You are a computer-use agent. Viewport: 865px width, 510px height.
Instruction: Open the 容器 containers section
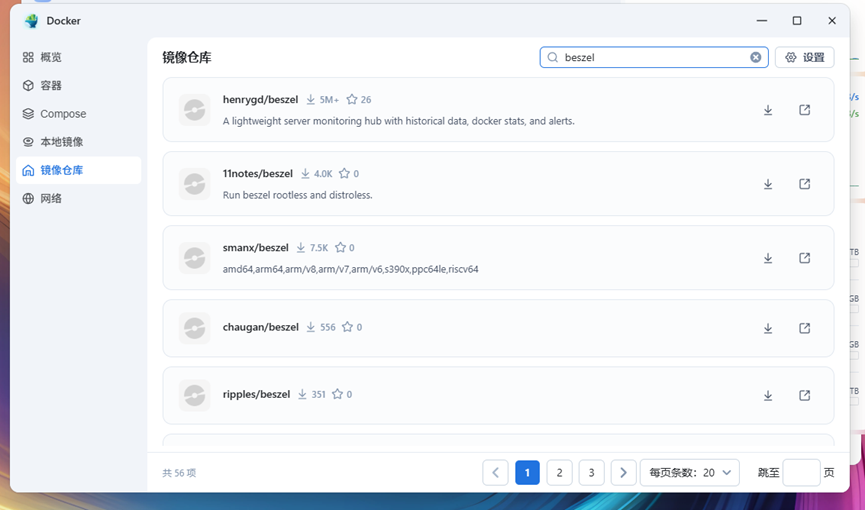pyautogui.click(x=78, y=86)
